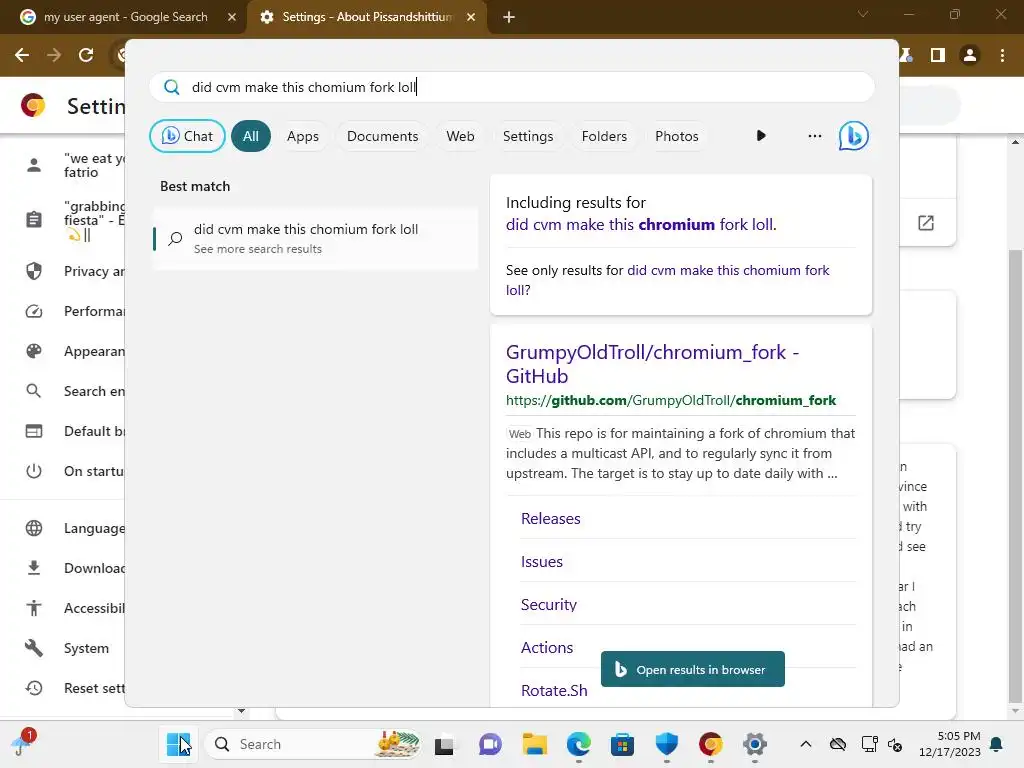Open the browser side panel icon
1024x768 pixels.
[938, 56]
